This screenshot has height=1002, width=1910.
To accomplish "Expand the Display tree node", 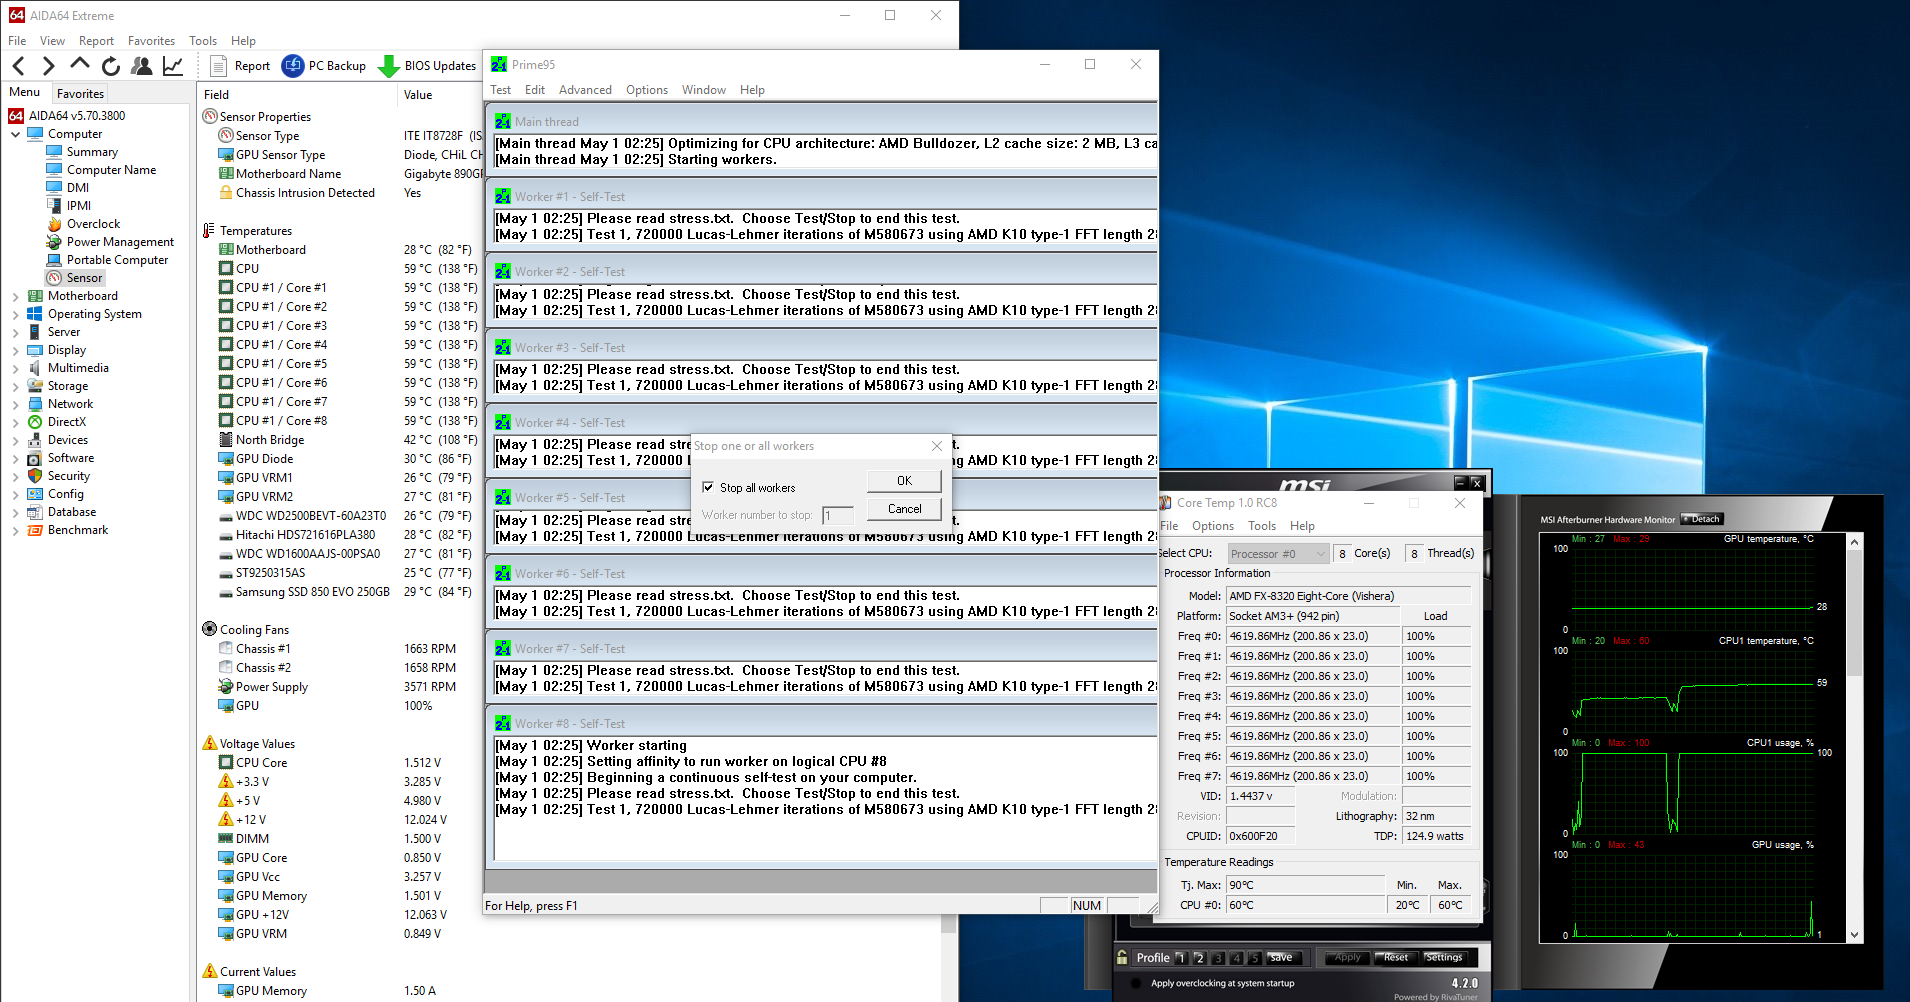I will click(16, 350).
